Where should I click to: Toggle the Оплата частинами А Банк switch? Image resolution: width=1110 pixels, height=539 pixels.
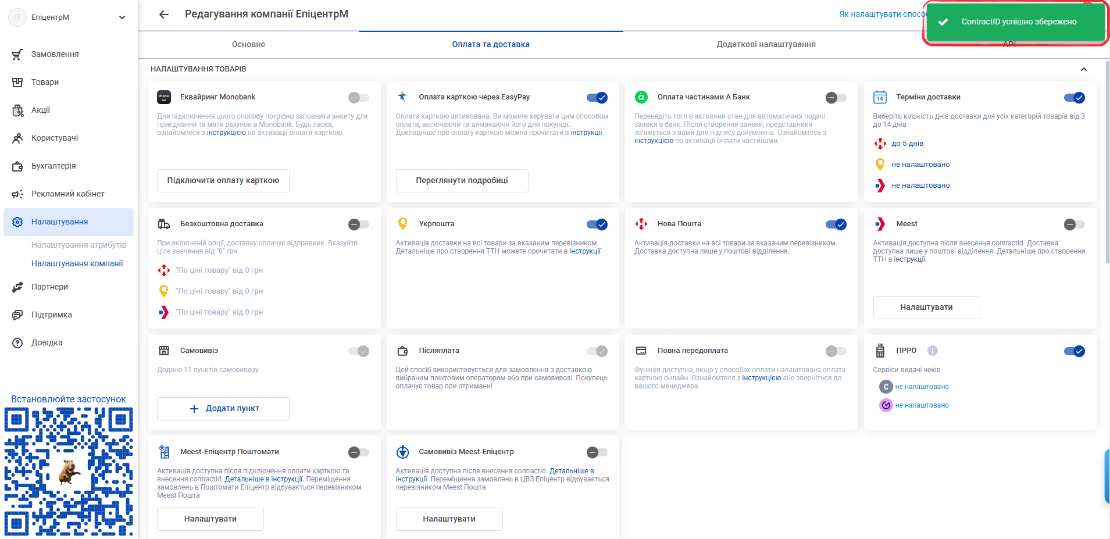click(836, 97)
